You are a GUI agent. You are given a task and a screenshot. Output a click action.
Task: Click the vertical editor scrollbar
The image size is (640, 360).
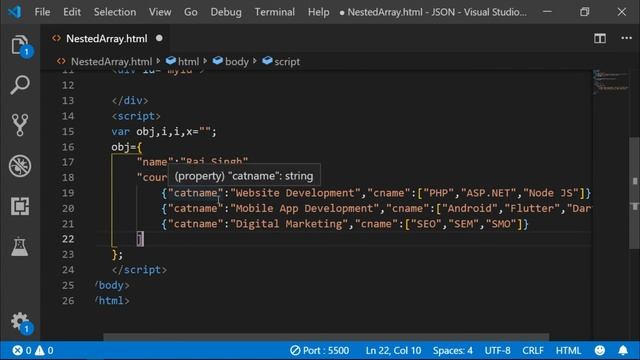pyautogui.click(x=634, y=194)
